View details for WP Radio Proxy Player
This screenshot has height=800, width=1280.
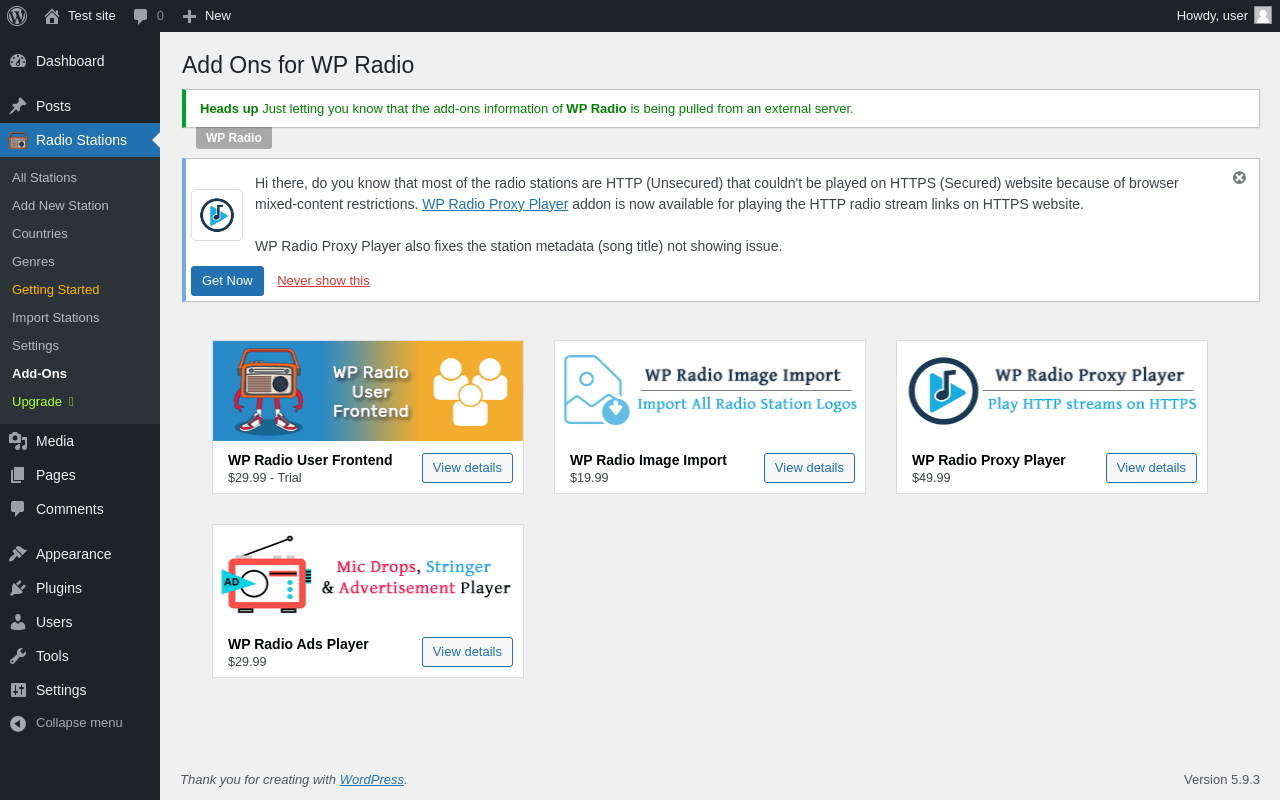(1151, 468)
